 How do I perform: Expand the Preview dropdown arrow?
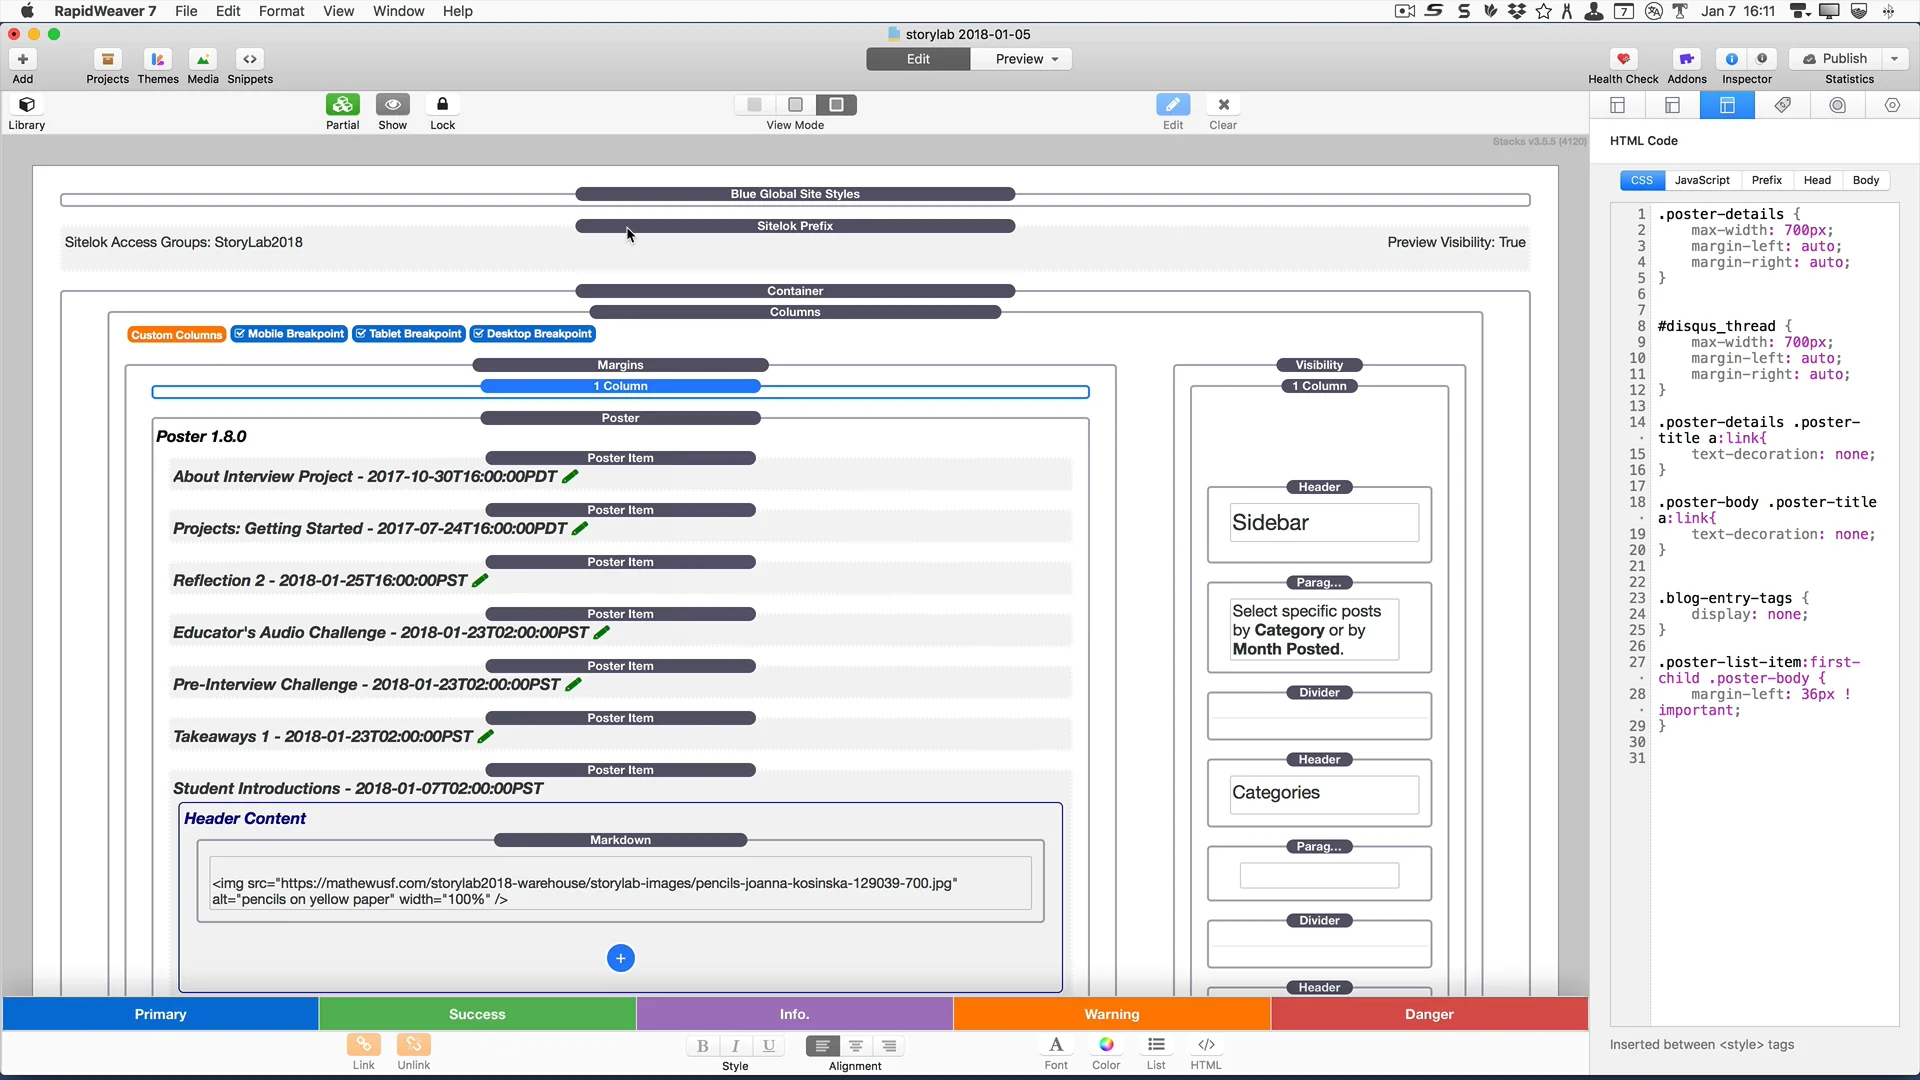pyautogui.click(x=1055, y=59)
